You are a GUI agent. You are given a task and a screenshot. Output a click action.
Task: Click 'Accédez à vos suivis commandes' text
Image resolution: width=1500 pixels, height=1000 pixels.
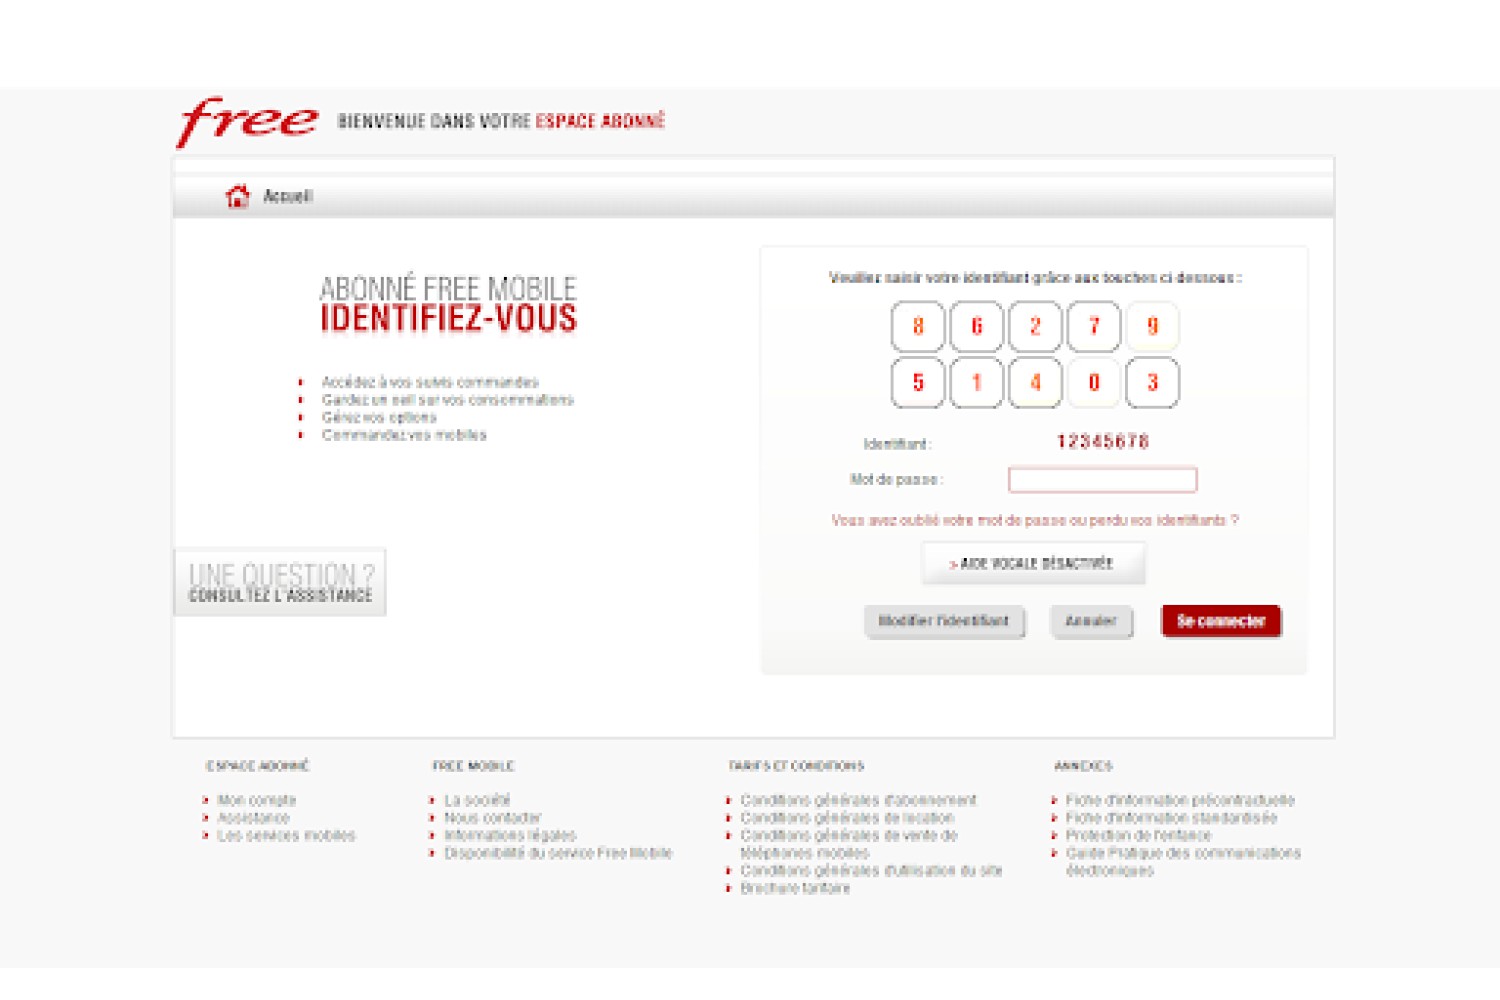tap(430, 382)
